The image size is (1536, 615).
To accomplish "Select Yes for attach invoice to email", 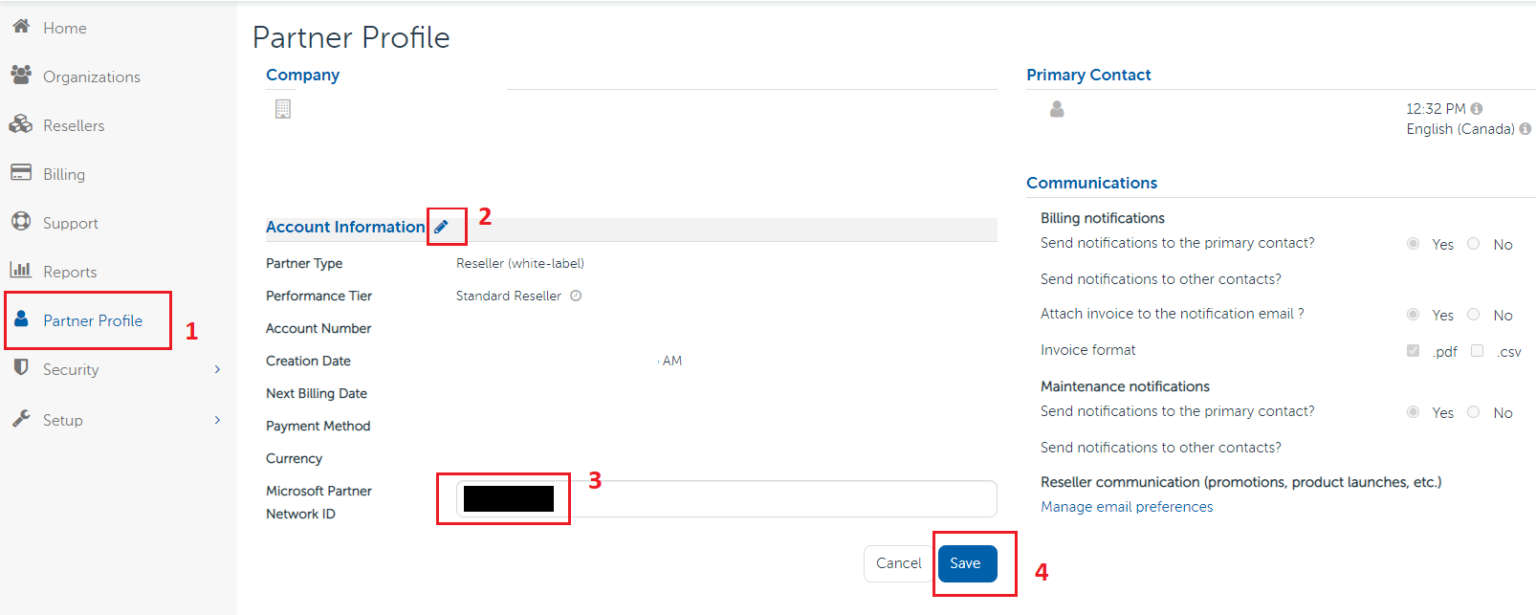I will click(x=1413, y=314).
